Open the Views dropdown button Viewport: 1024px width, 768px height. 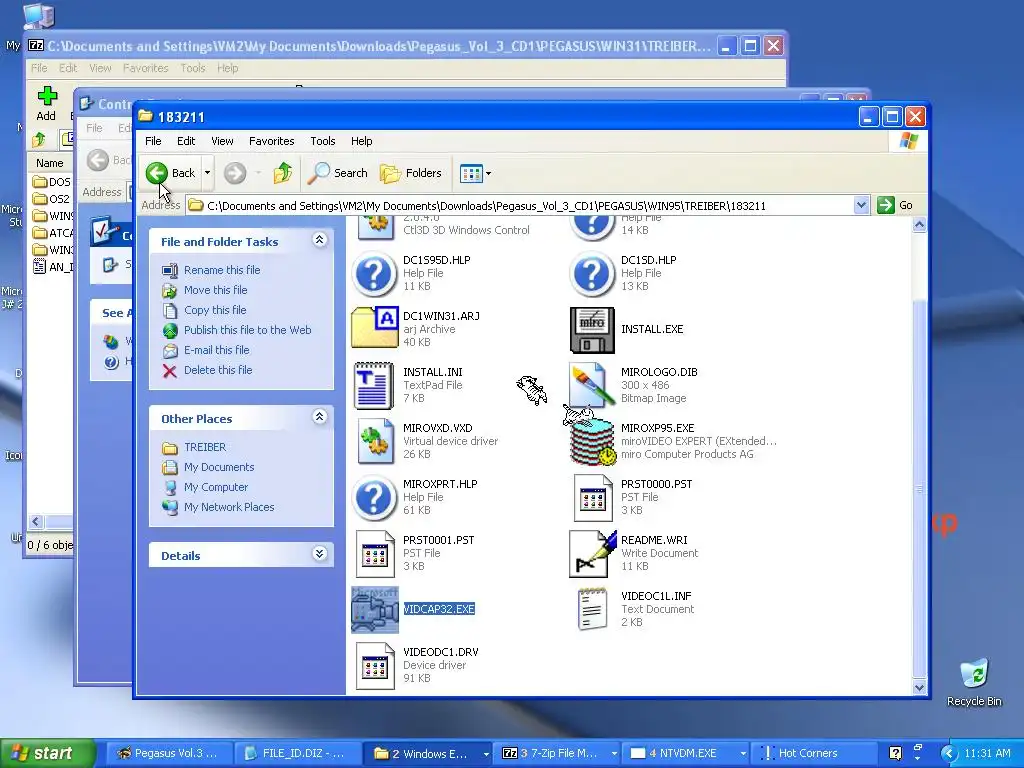[475, 173]
